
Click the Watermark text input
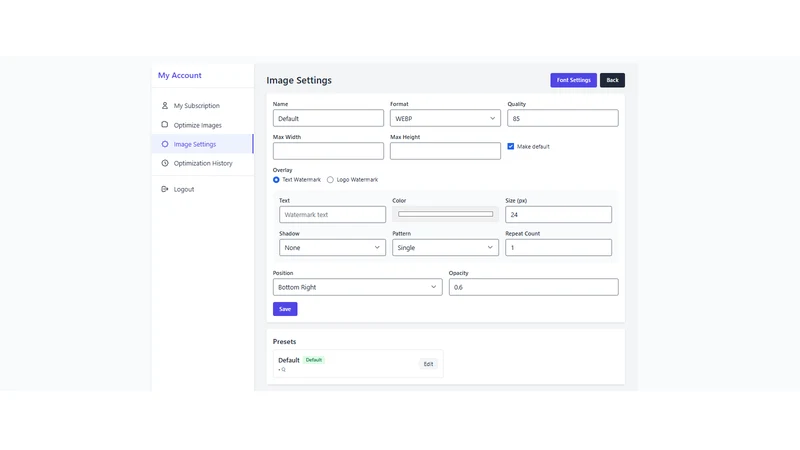(332, 214)
